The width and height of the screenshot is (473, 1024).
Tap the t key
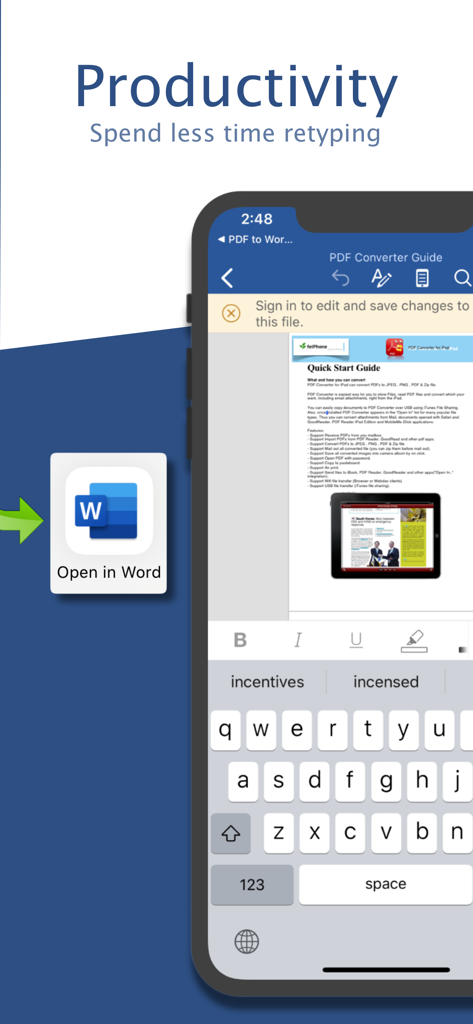[368, 729]
